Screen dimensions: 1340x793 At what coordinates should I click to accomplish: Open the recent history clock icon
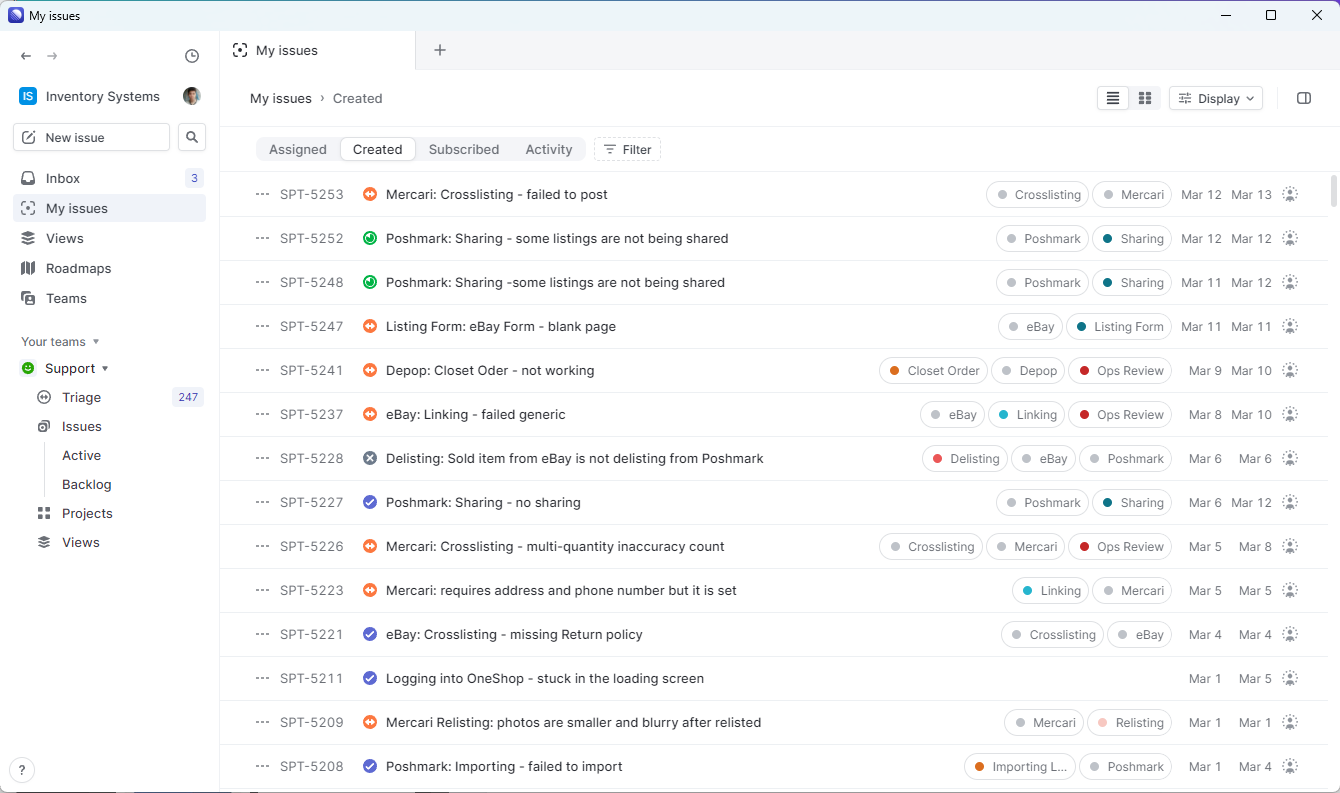192,56
